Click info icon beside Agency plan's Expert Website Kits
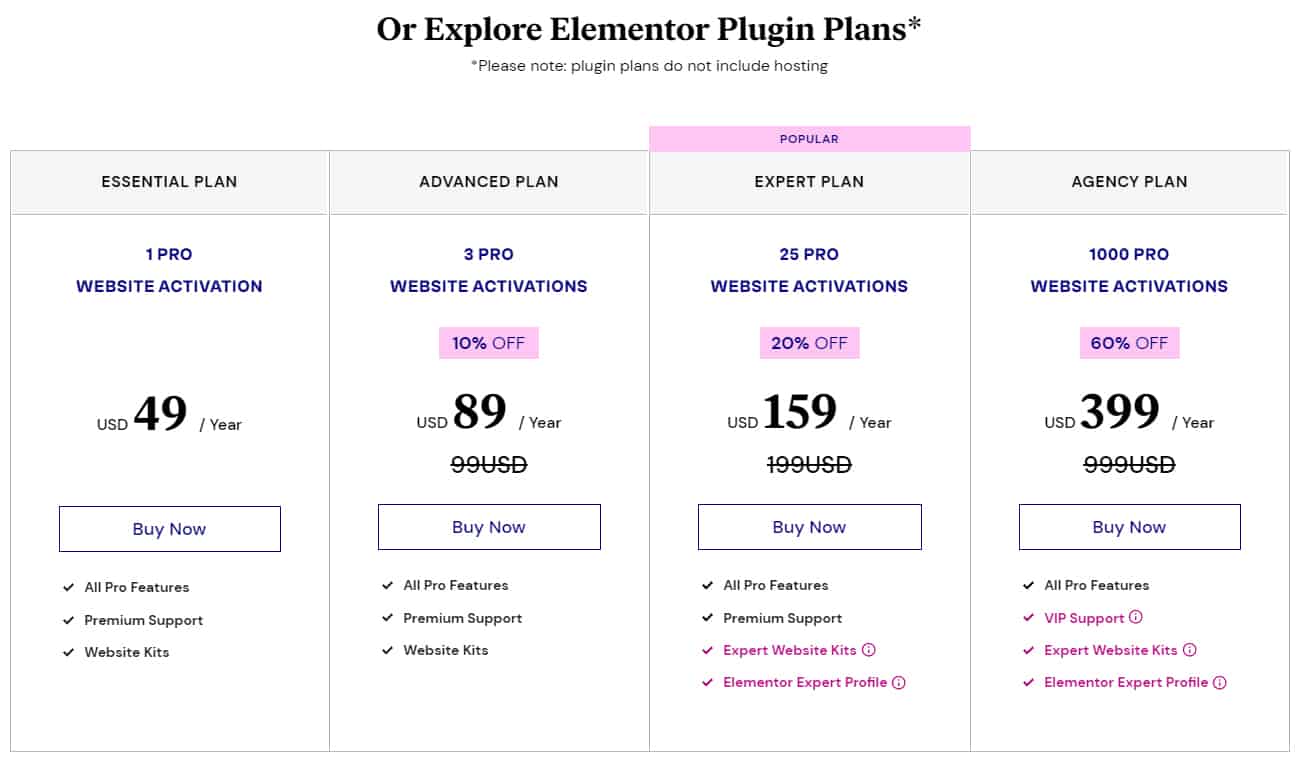This screenshot has width=1301, height=763. 1189,650
